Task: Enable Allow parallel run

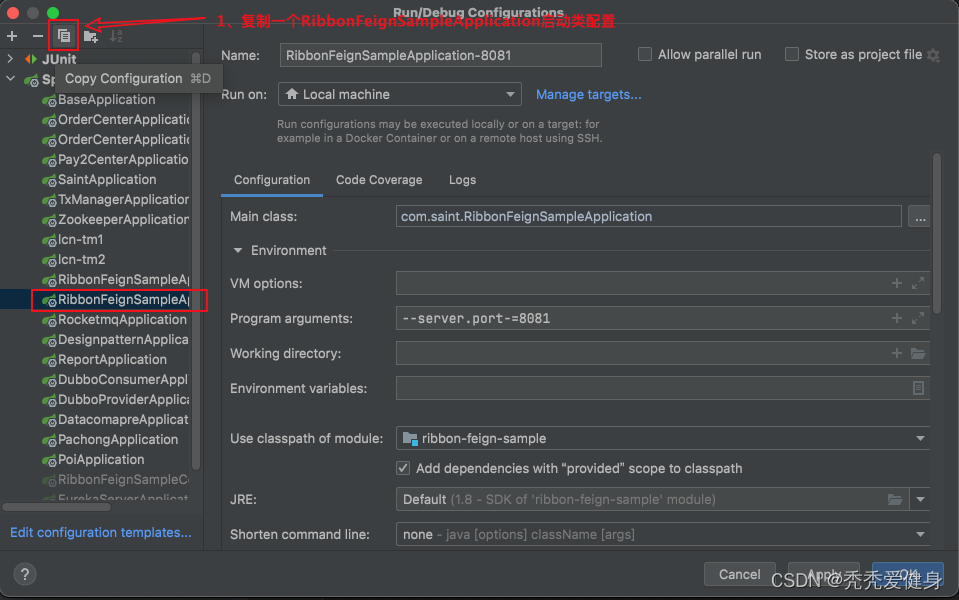Action: point(645,54)
